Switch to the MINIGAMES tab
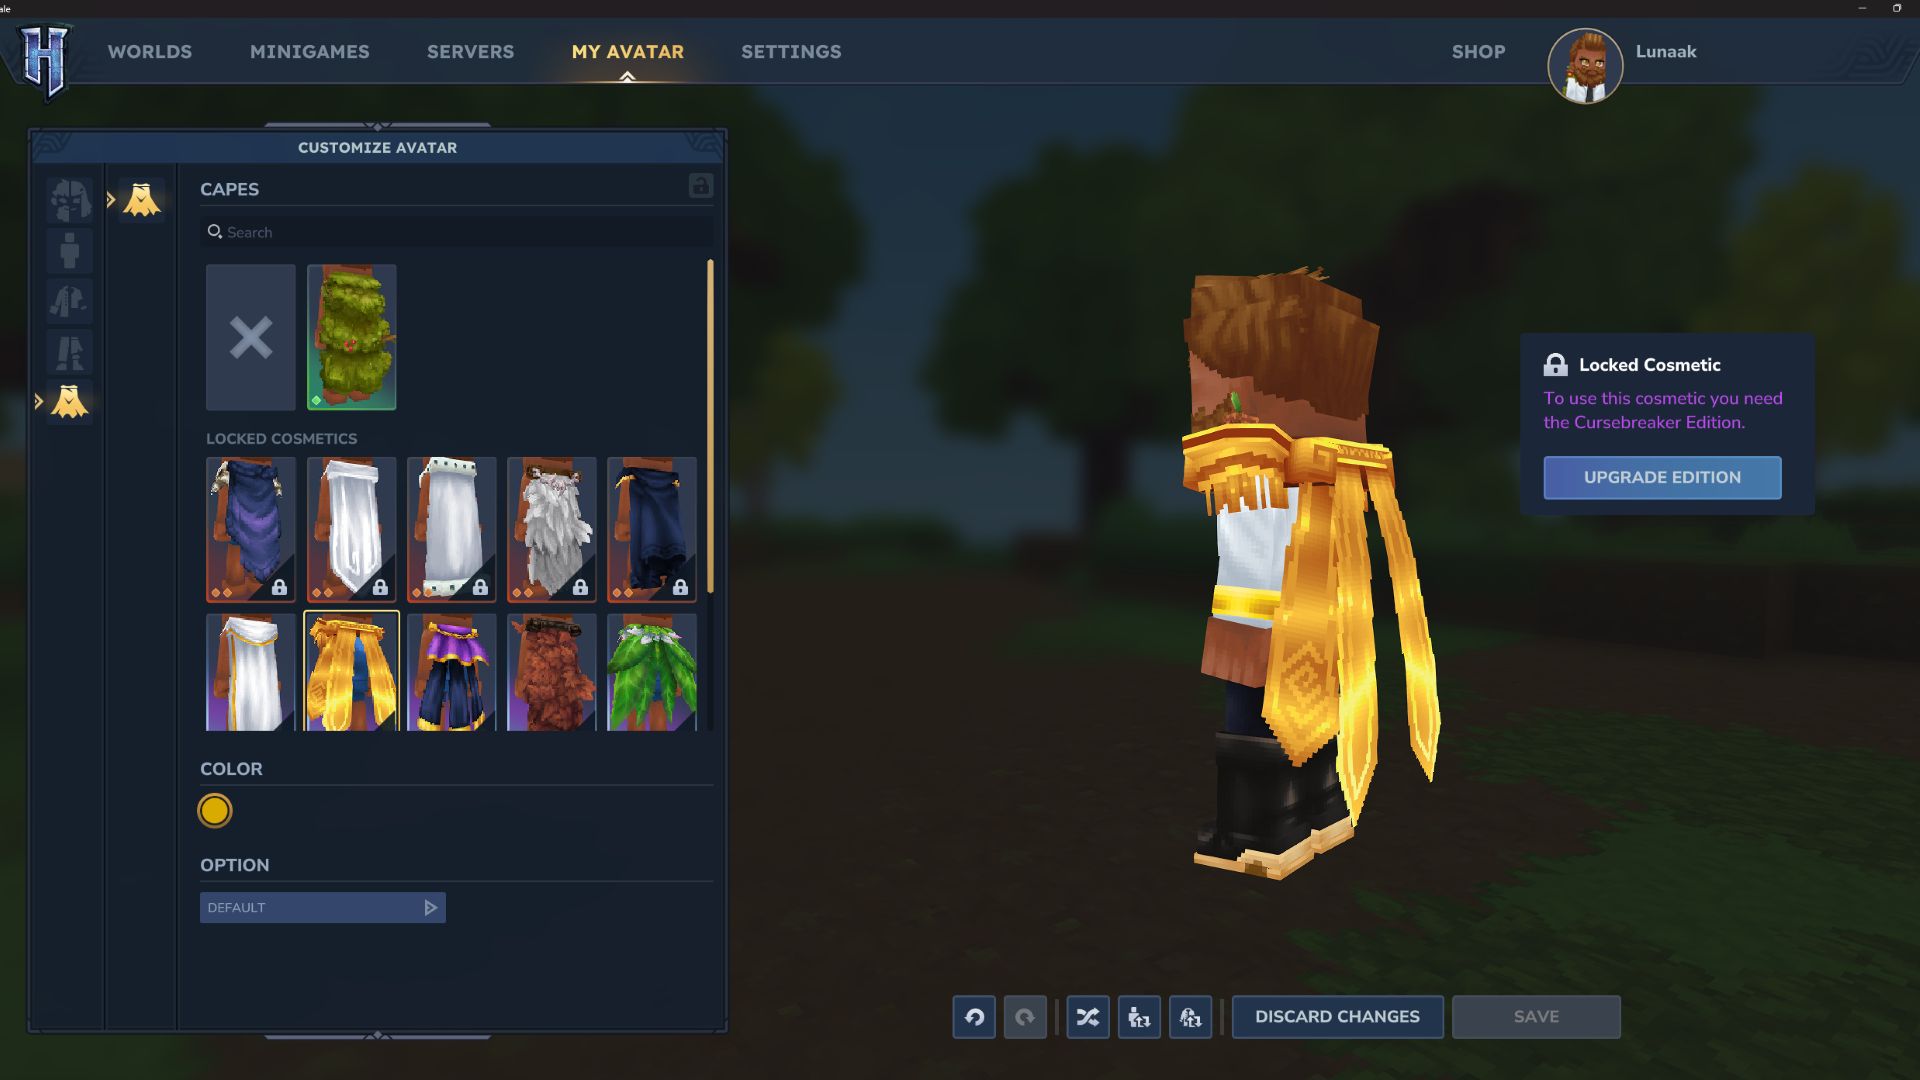Image resolution: width=1920 pixels, height=1080 pixels. click(x=309, y=52)
